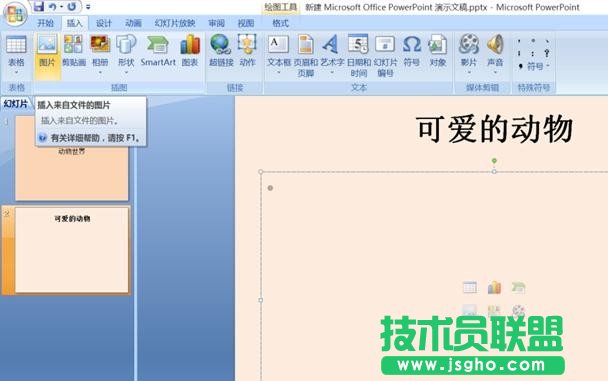Image resolution: width=608 pixels, height=381 pixels.
Task: Click the Office button logo
Action: click(x=15, y=14)
